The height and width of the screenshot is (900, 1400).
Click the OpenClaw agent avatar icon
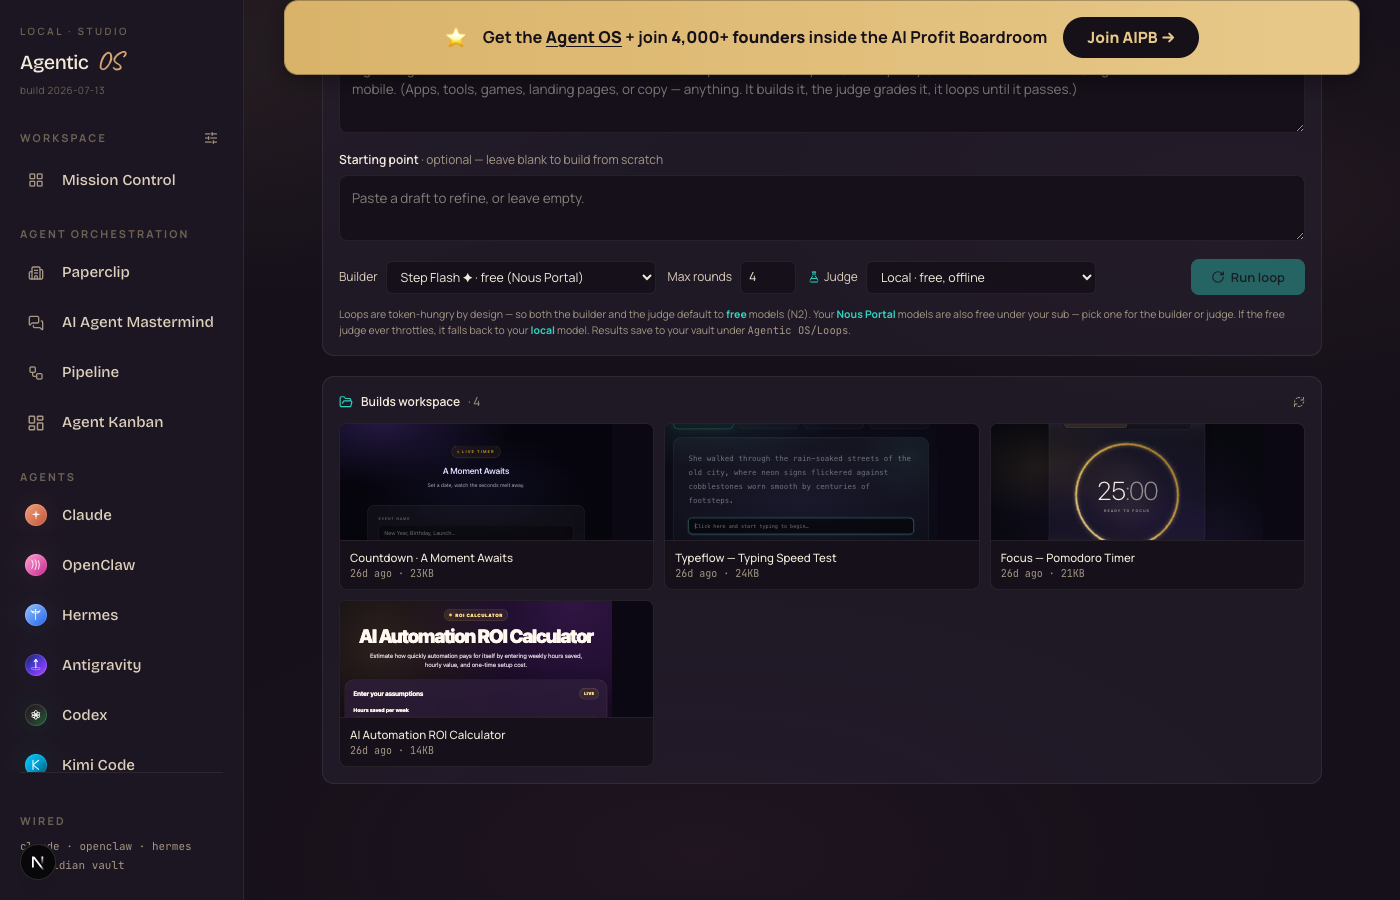click(x=36, y=565)
